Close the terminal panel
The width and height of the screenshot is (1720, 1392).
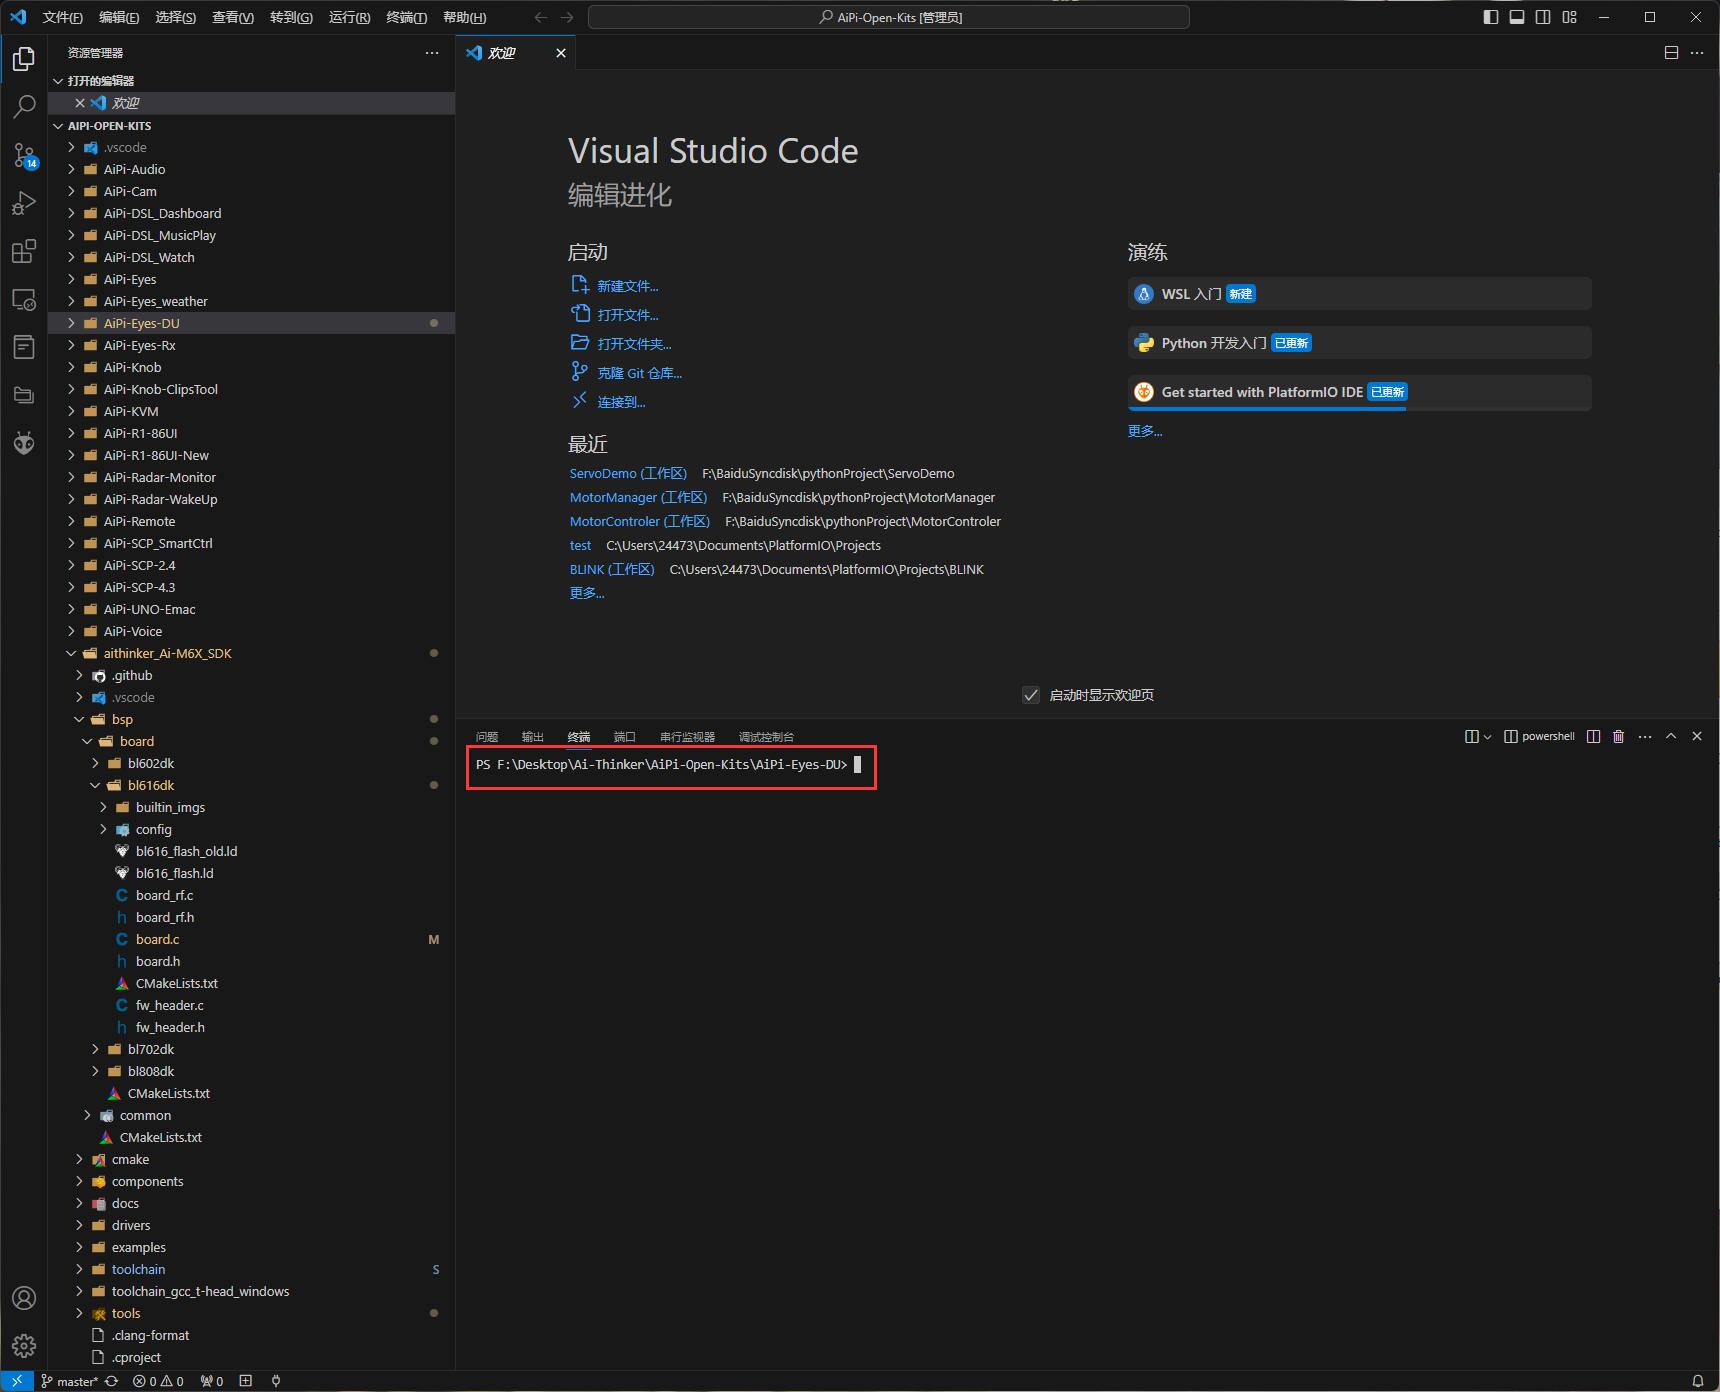(x=1697, y=736)
